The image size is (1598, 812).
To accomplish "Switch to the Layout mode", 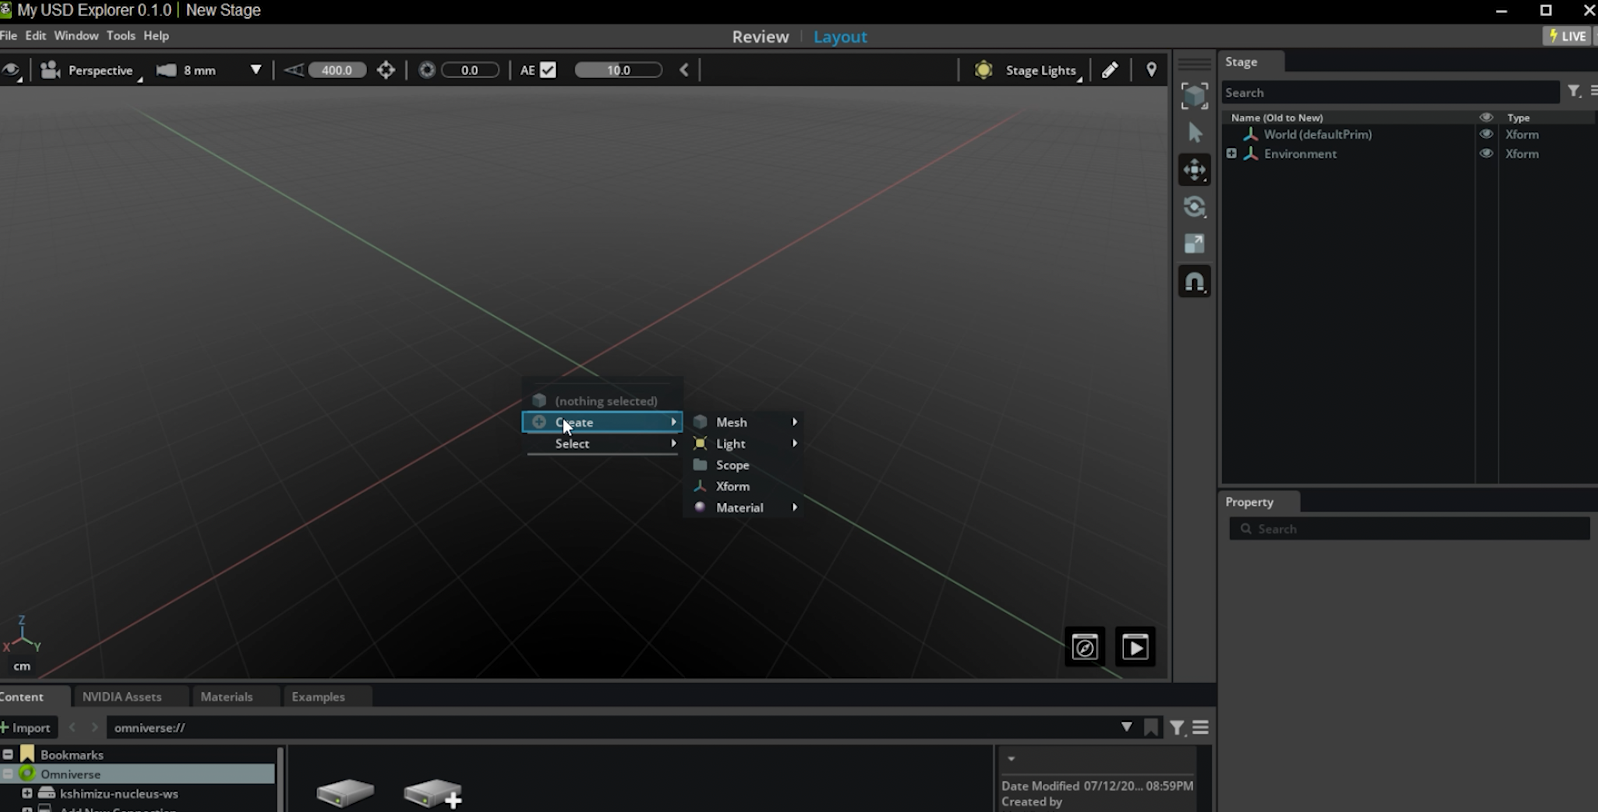I will (840, 37).
